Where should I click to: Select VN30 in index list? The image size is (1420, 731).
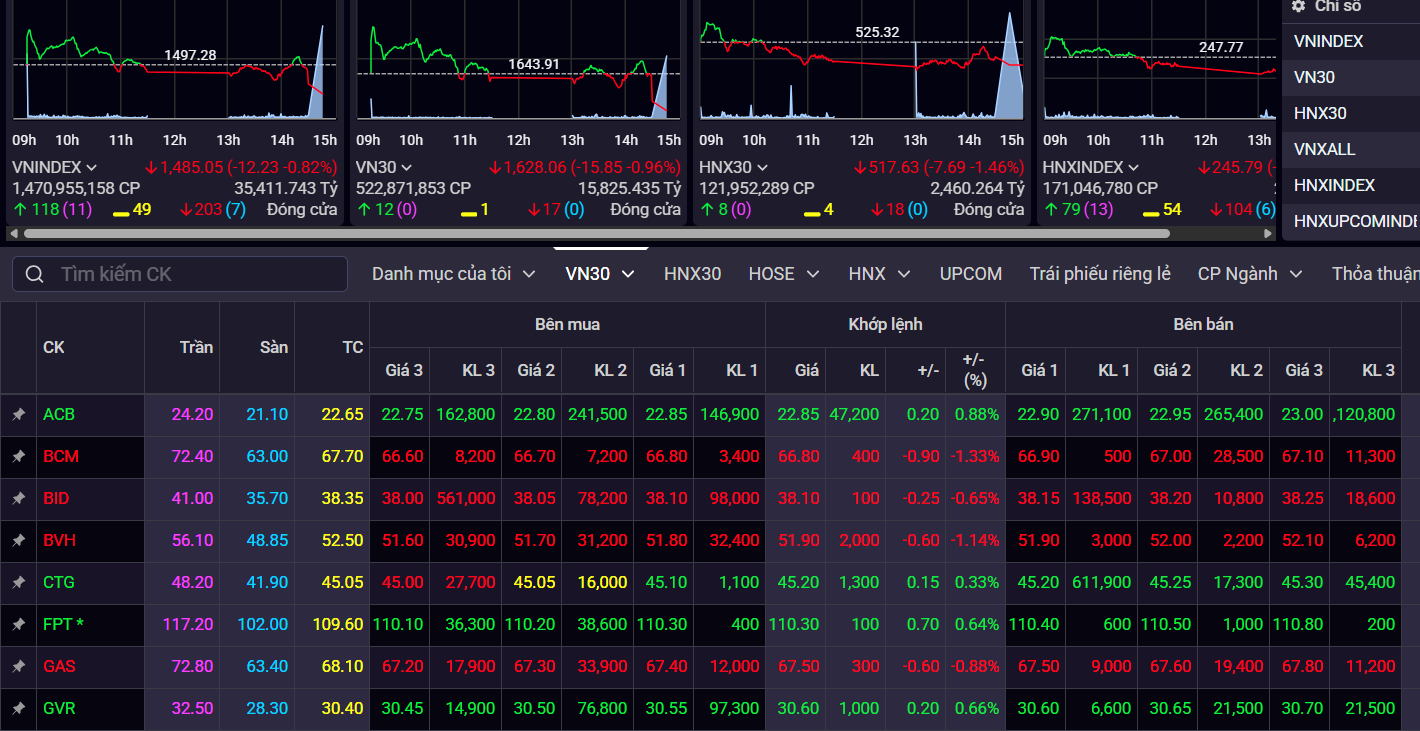coord(1351,78)
